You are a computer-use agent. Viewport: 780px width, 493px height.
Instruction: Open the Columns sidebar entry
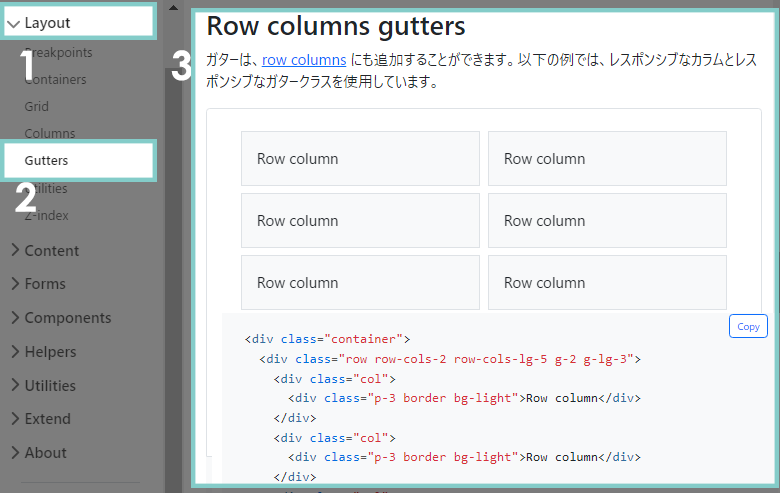(x=50, y=133)
